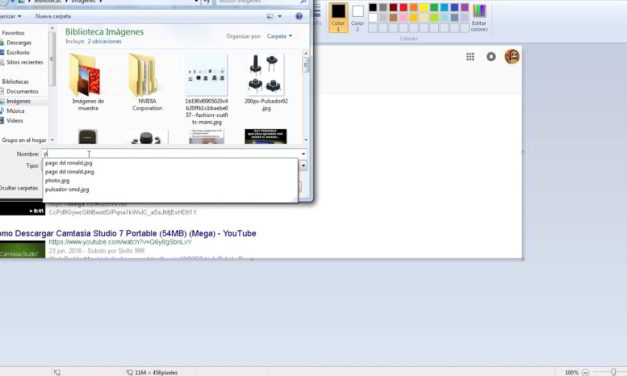627x376 pixels.
Task: Pick the indigo color swatch
Action: tap(454, 8)
